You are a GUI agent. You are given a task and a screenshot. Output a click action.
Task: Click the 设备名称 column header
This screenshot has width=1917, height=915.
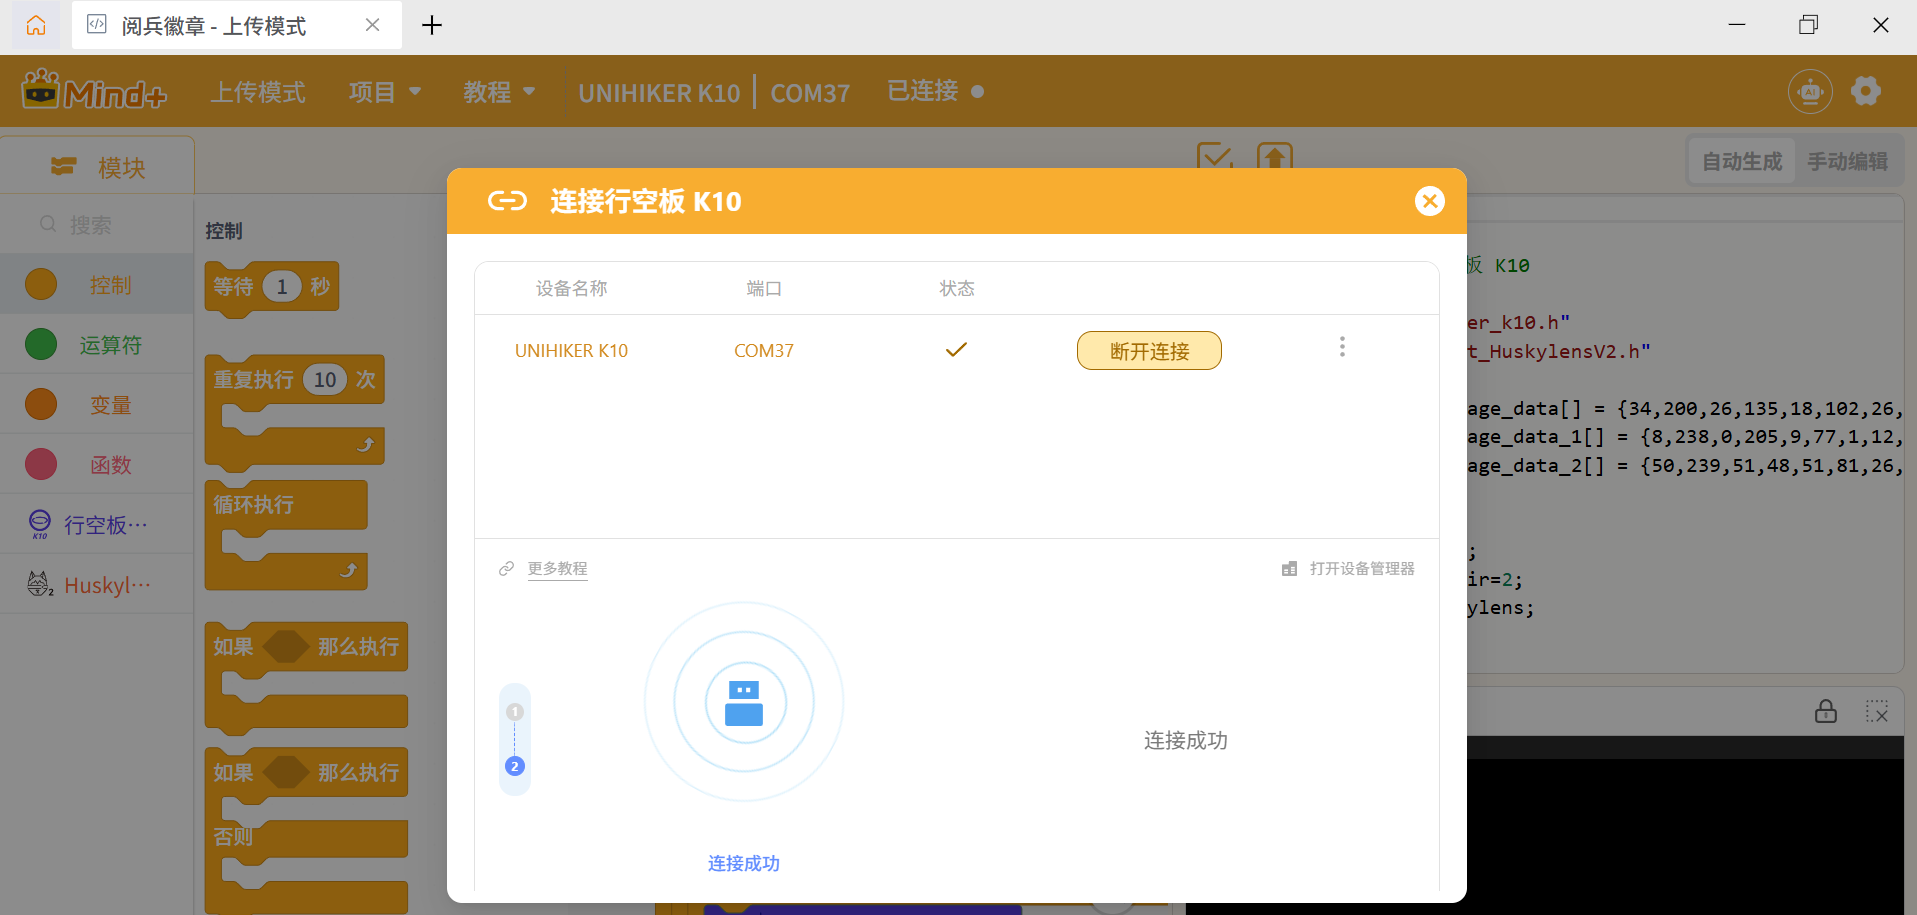point(571,288)
